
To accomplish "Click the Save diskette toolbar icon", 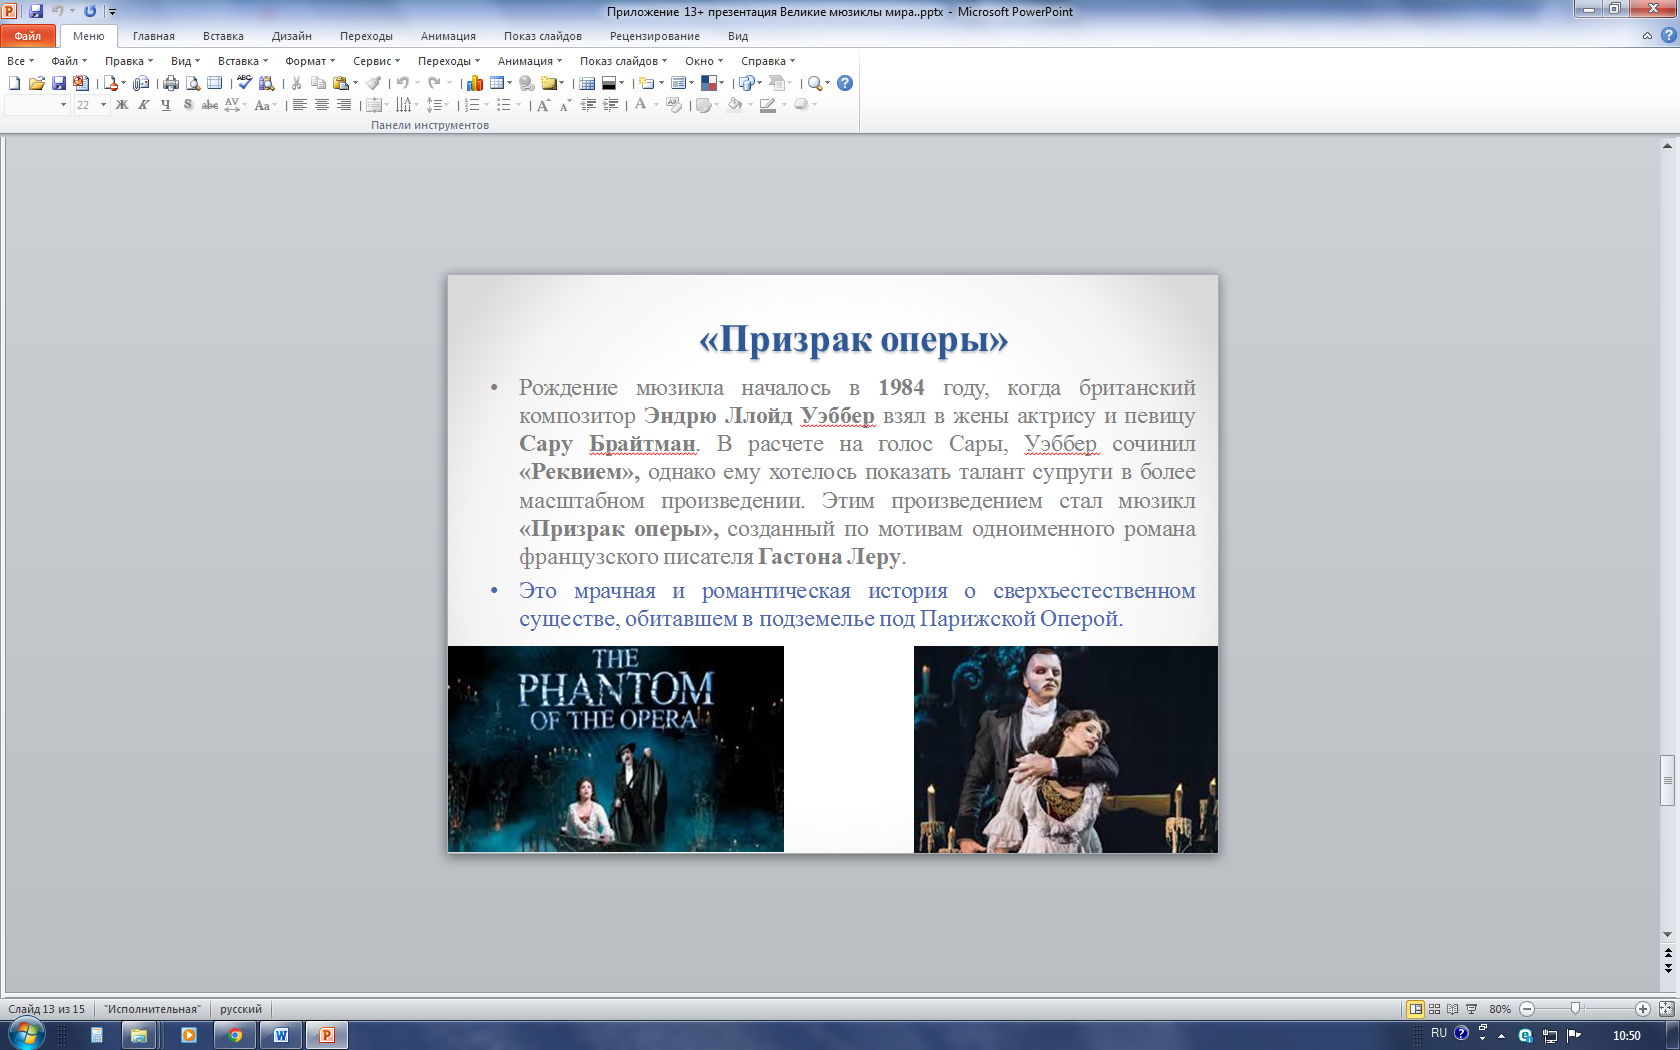I will 59,83.
